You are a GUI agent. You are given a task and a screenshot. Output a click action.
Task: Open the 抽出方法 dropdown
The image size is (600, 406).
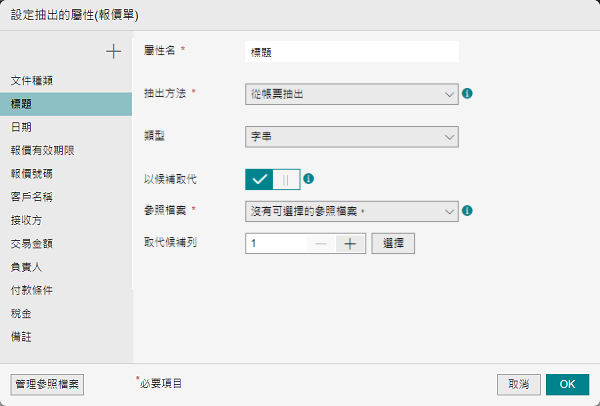(x=351, y=94)
